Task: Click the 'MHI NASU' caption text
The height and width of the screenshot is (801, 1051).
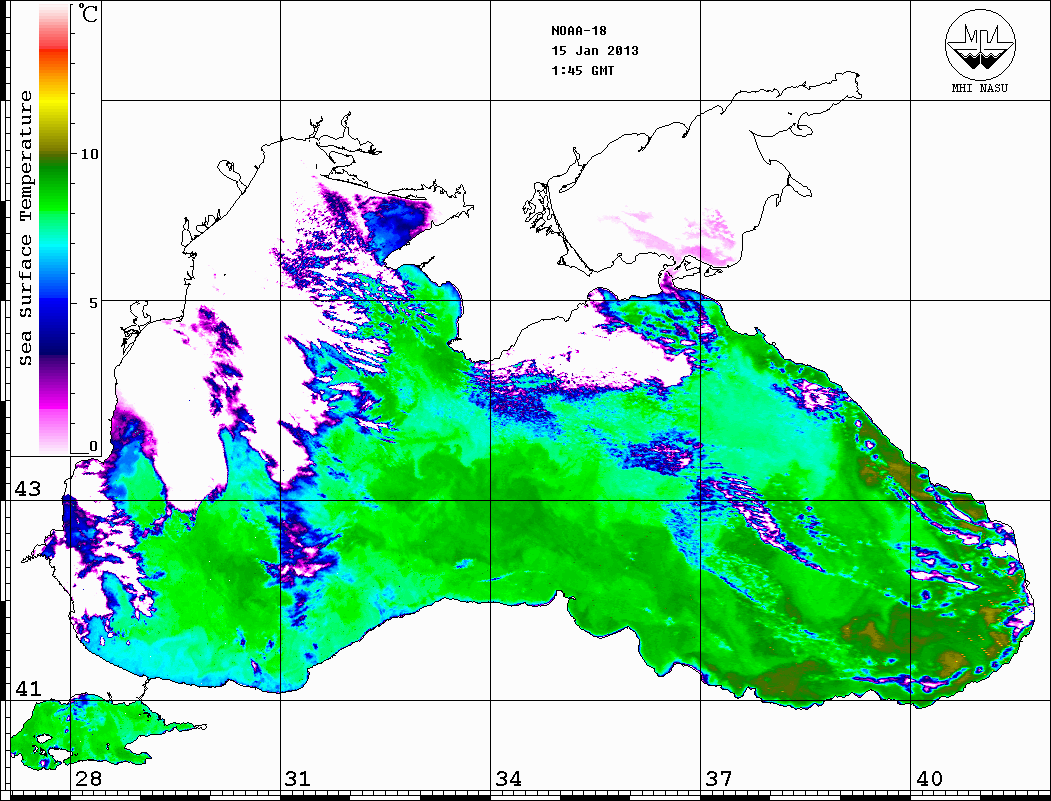Action: (x=980, y=88)
